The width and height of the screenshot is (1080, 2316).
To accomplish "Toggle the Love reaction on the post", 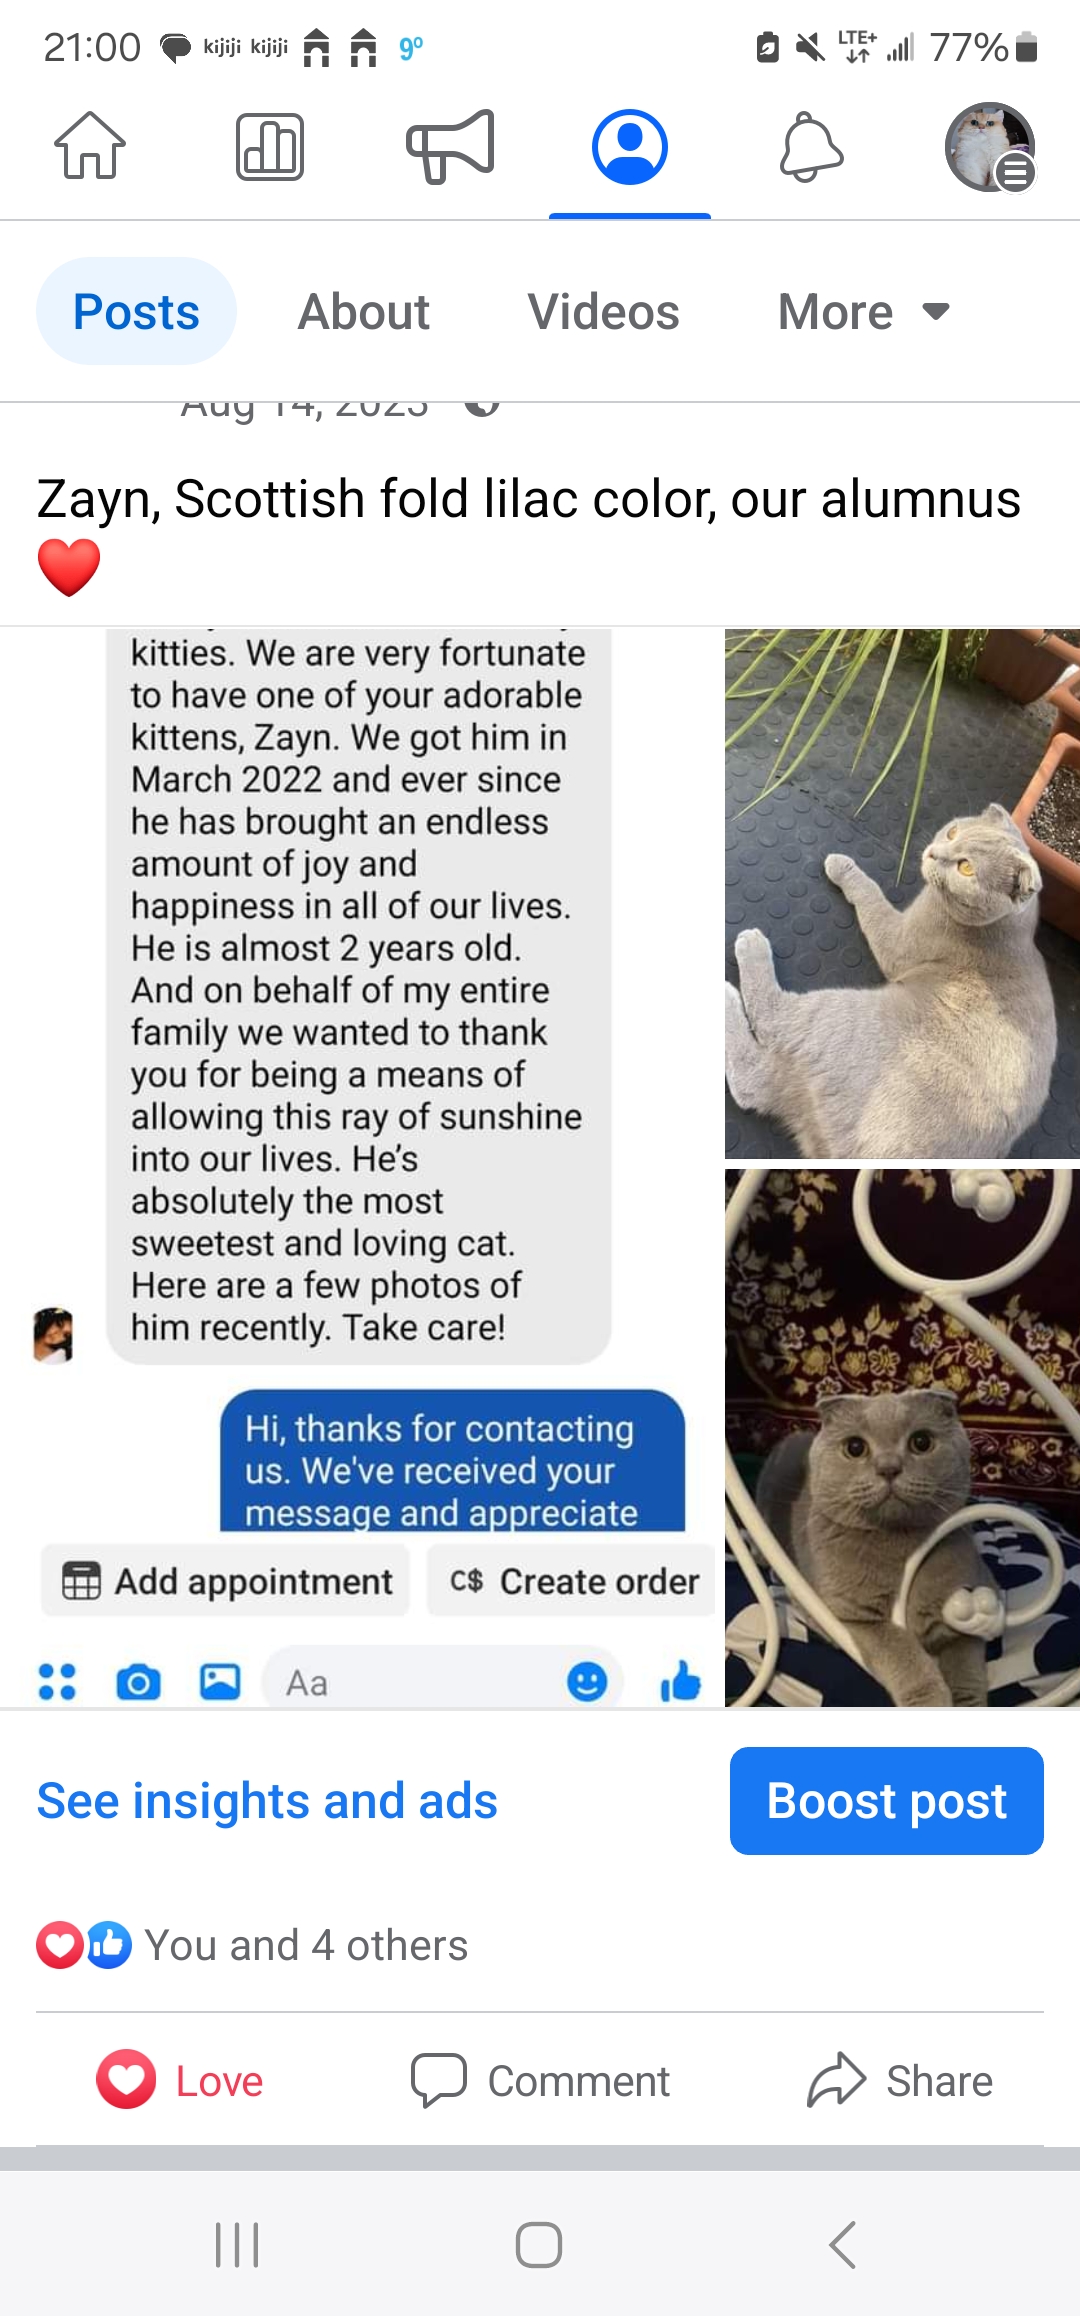I will [x=180, y=2081].
